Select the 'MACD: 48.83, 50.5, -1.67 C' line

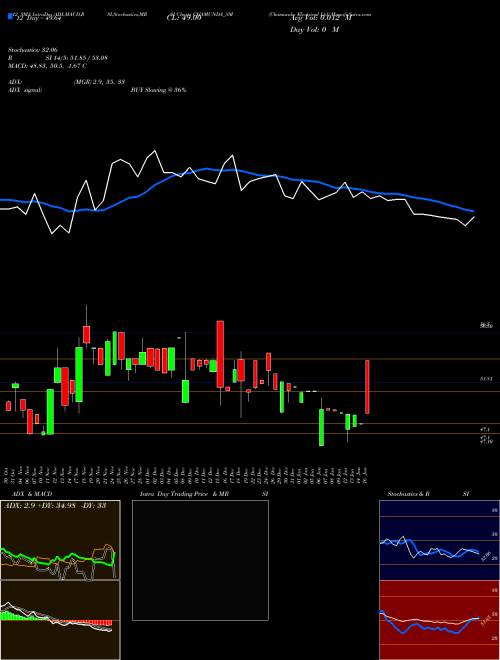pos(47,66)
